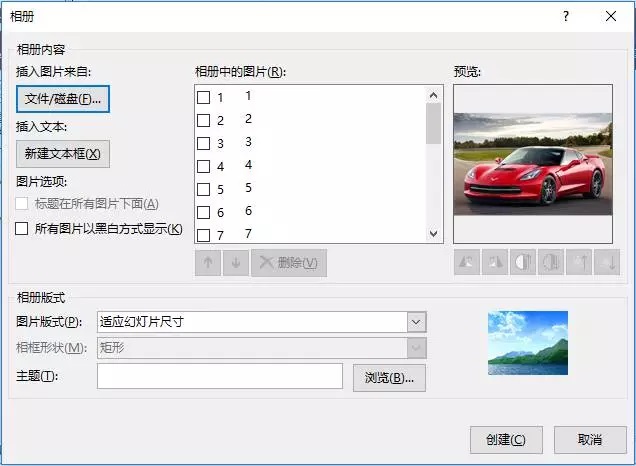Click the landscape layout preview thumbnail

[x=528, y=343]
